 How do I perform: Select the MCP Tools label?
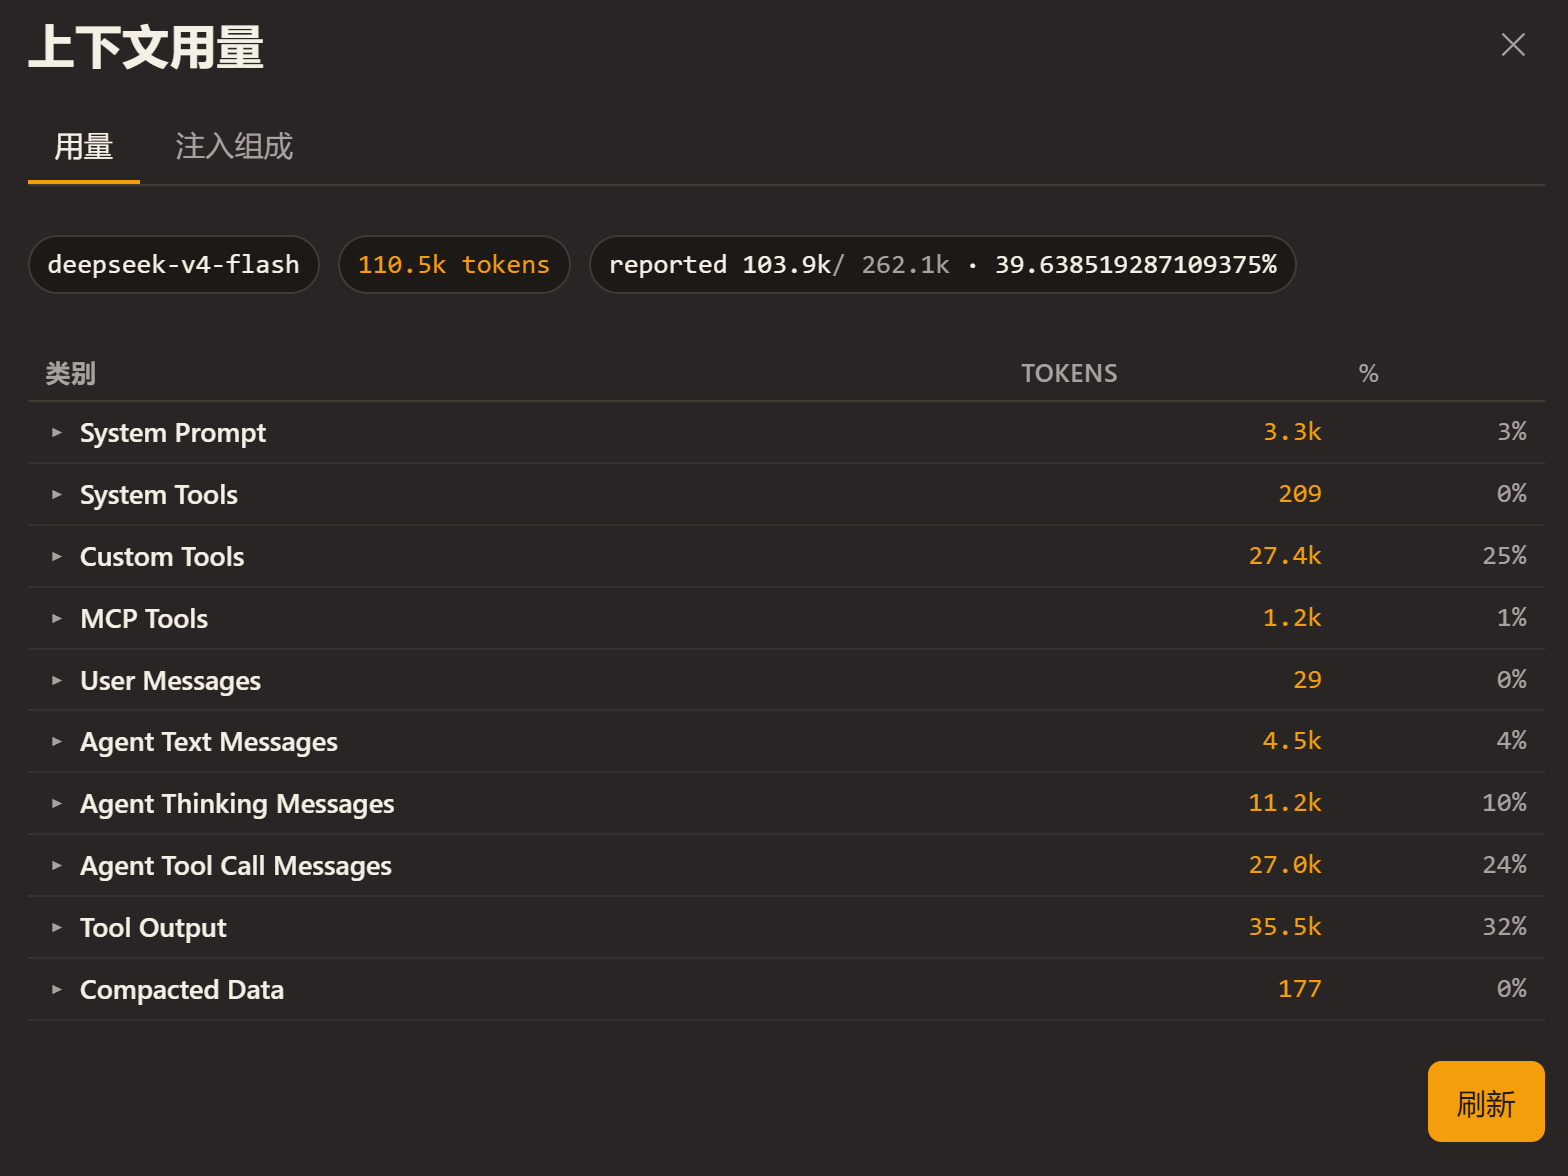(x=144, y=619)
